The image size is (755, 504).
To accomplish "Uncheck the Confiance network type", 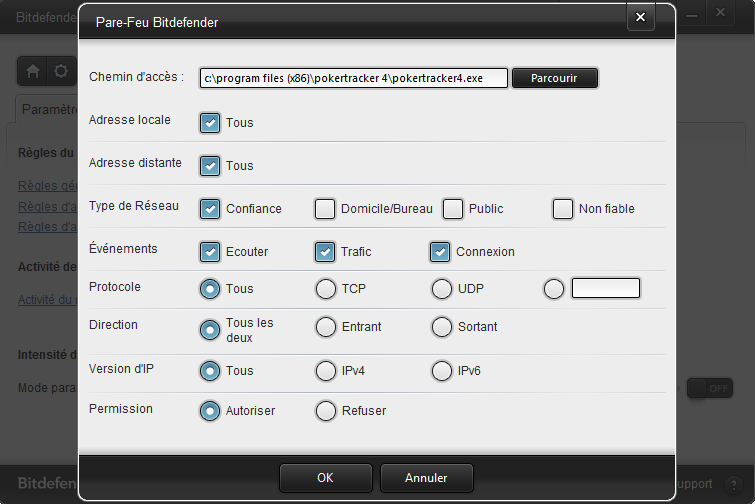I will tap(210, 209).
